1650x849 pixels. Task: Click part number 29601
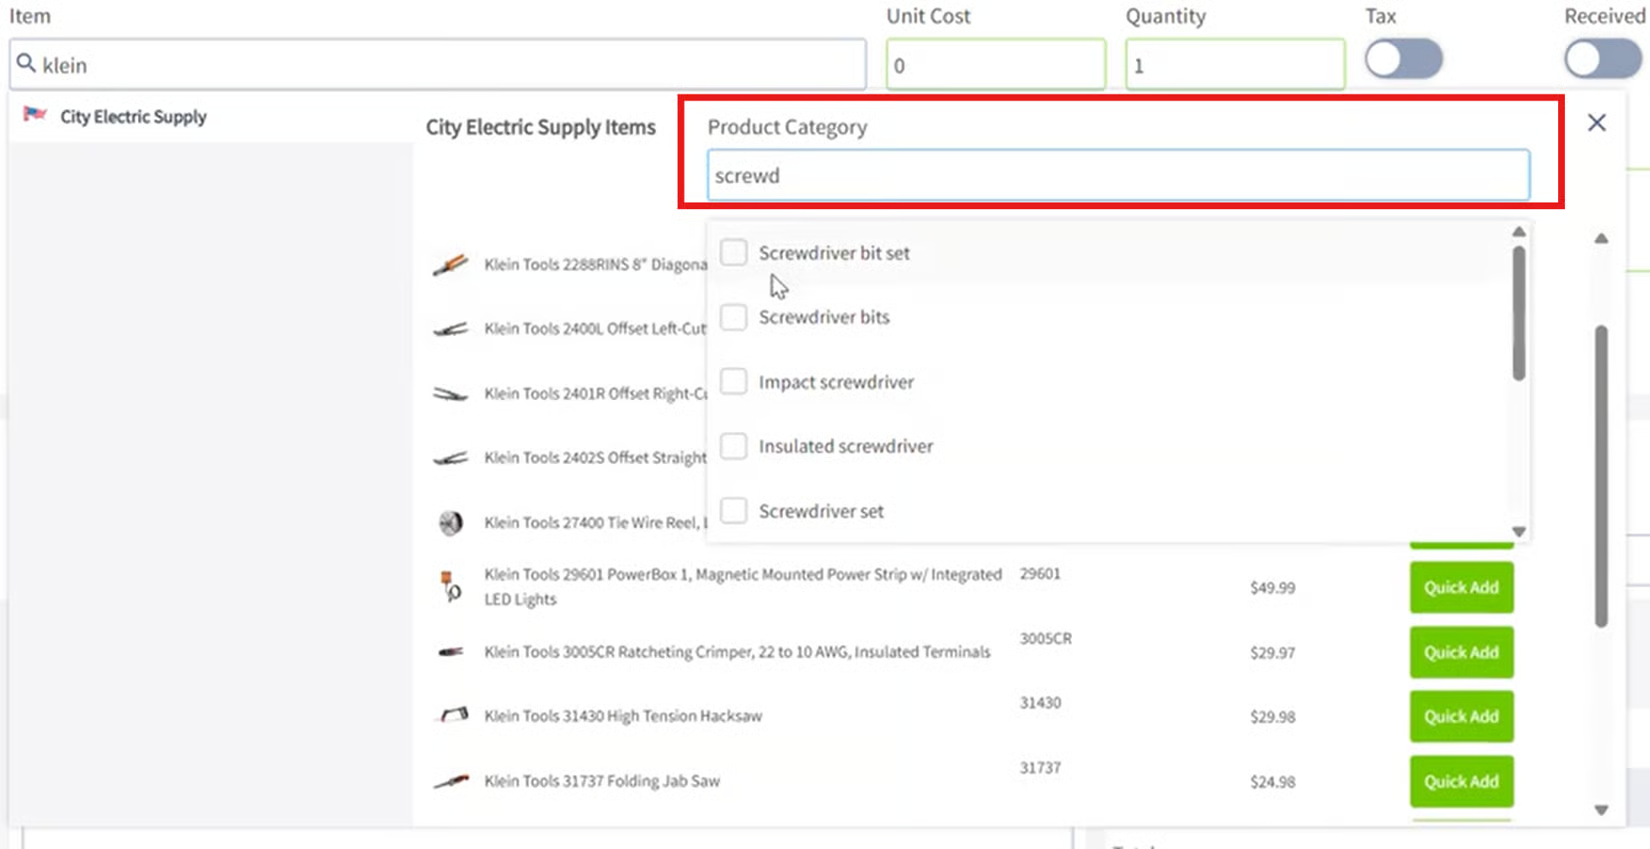click(1040, 574)
